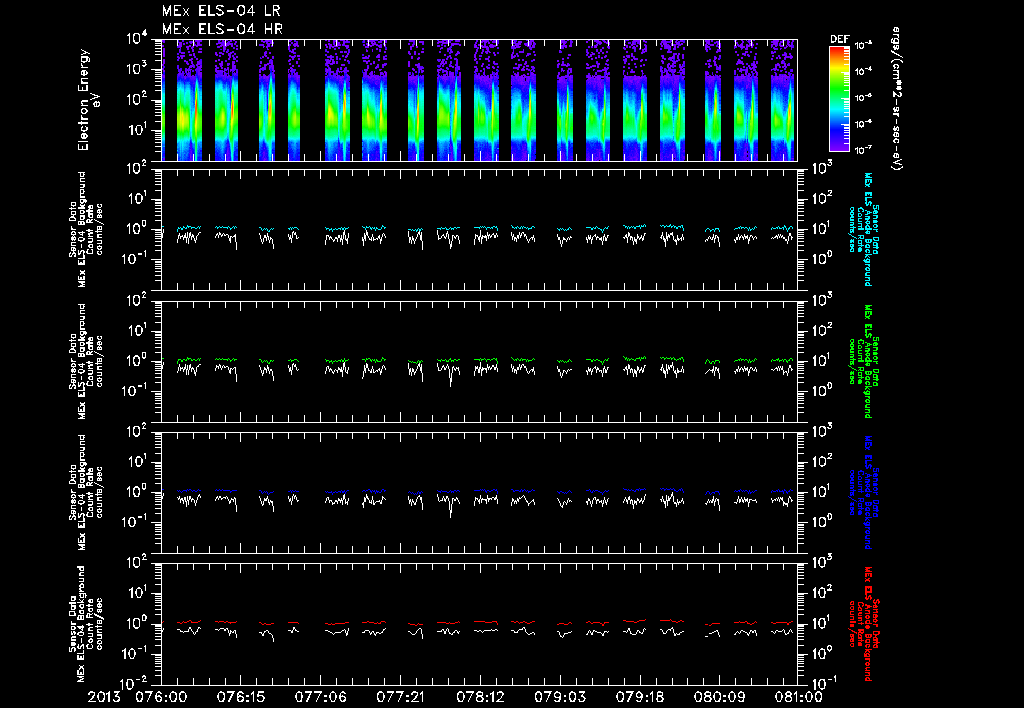Click the rainbow DEF color bar

point(839,99)
